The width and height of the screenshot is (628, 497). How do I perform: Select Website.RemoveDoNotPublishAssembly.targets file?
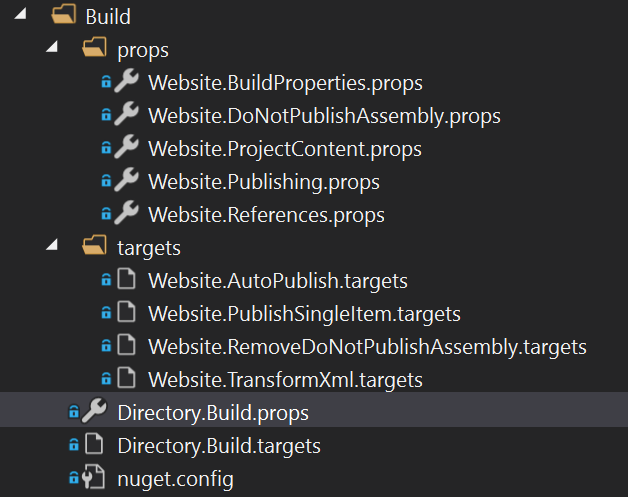pyautogui.click(x=367, y=347)
